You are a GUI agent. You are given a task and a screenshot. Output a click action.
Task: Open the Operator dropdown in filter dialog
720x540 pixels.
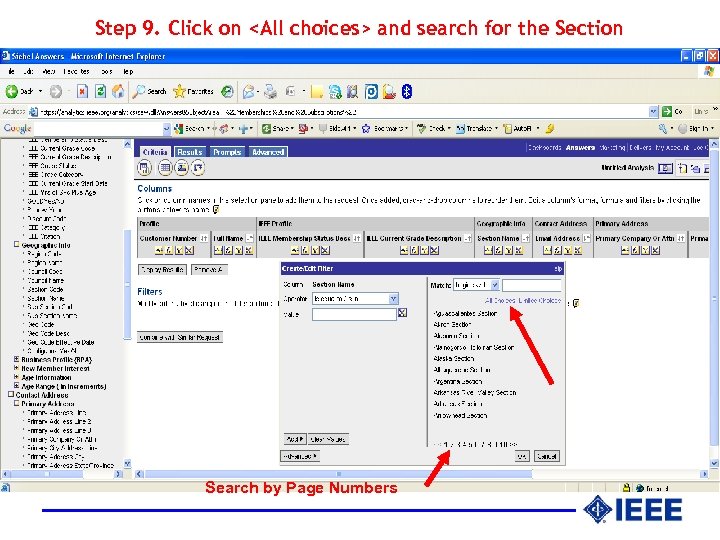[393, 299]
